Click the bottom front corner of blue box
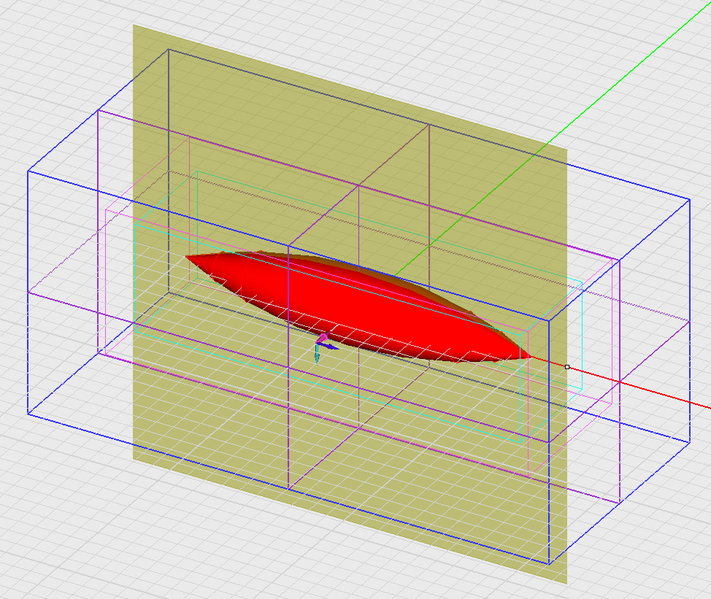Image resolution: width=711 pixels, height=599 pixels. pos(549,564)
